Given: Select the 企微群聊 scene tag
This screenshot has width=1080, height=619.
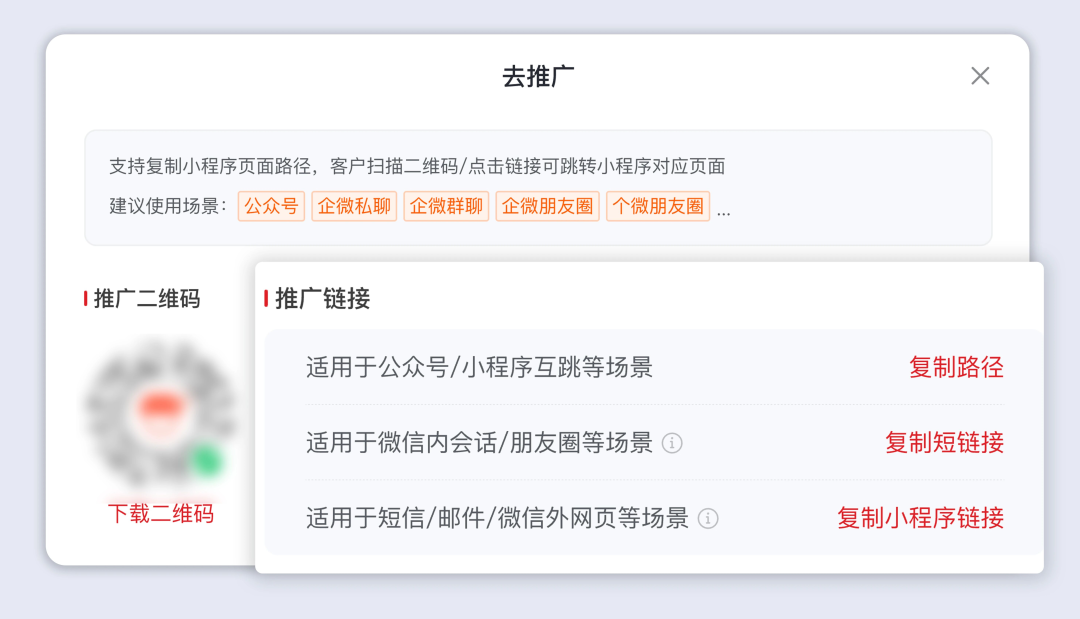Looking at the screenshot, I should point(446,207).
